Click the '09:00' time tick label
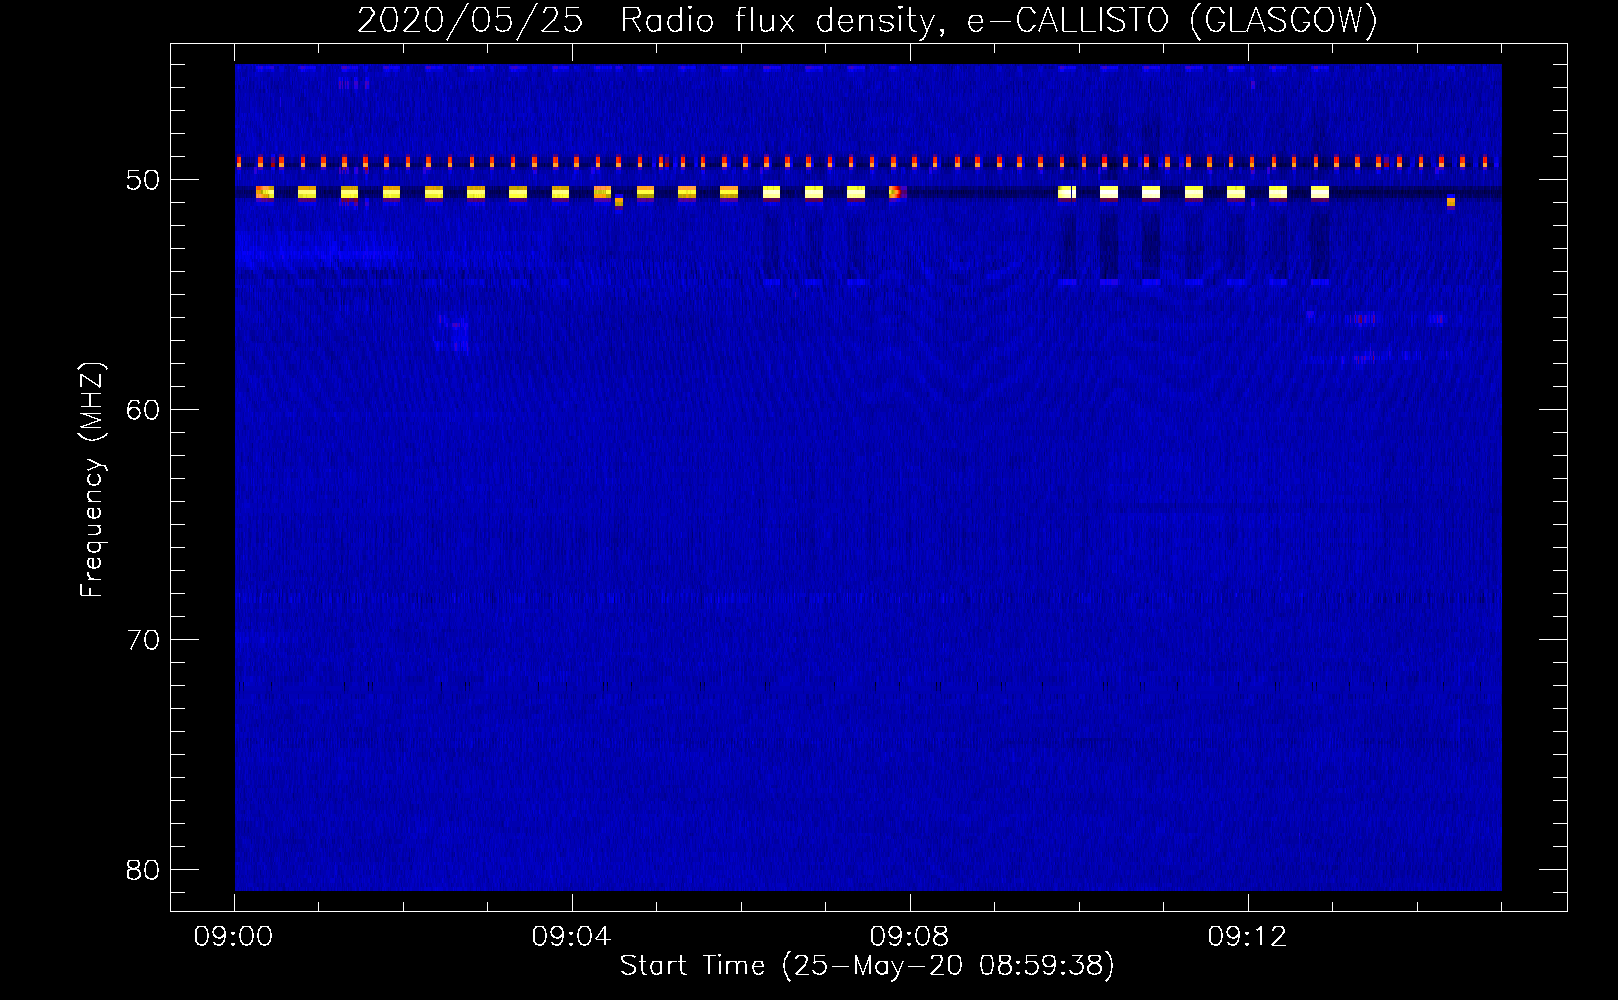The image size is (1618, 1000). 234,937
